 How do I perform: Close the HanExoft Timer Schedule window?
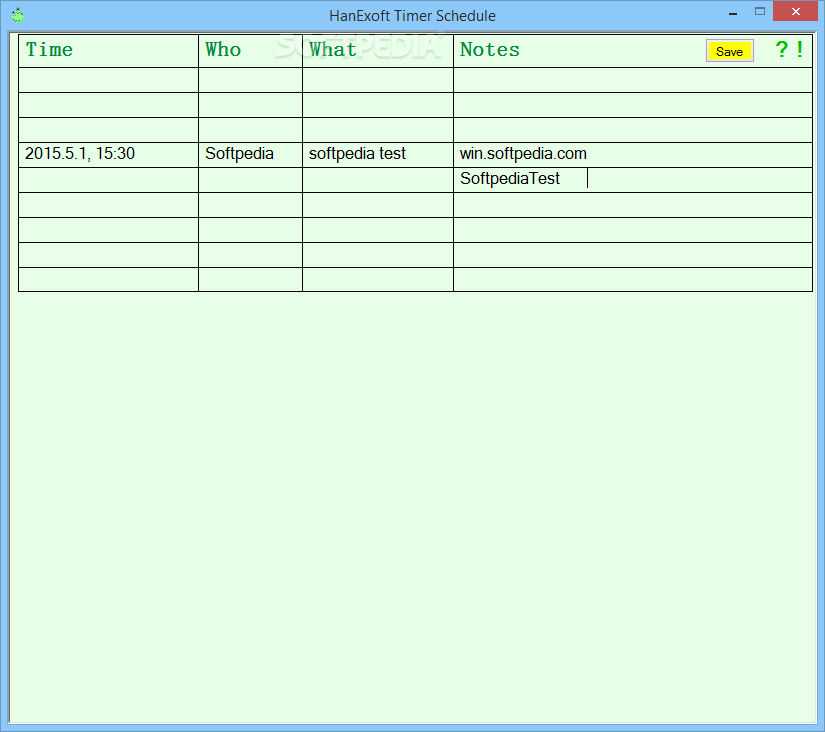click(x=796, y=11)
